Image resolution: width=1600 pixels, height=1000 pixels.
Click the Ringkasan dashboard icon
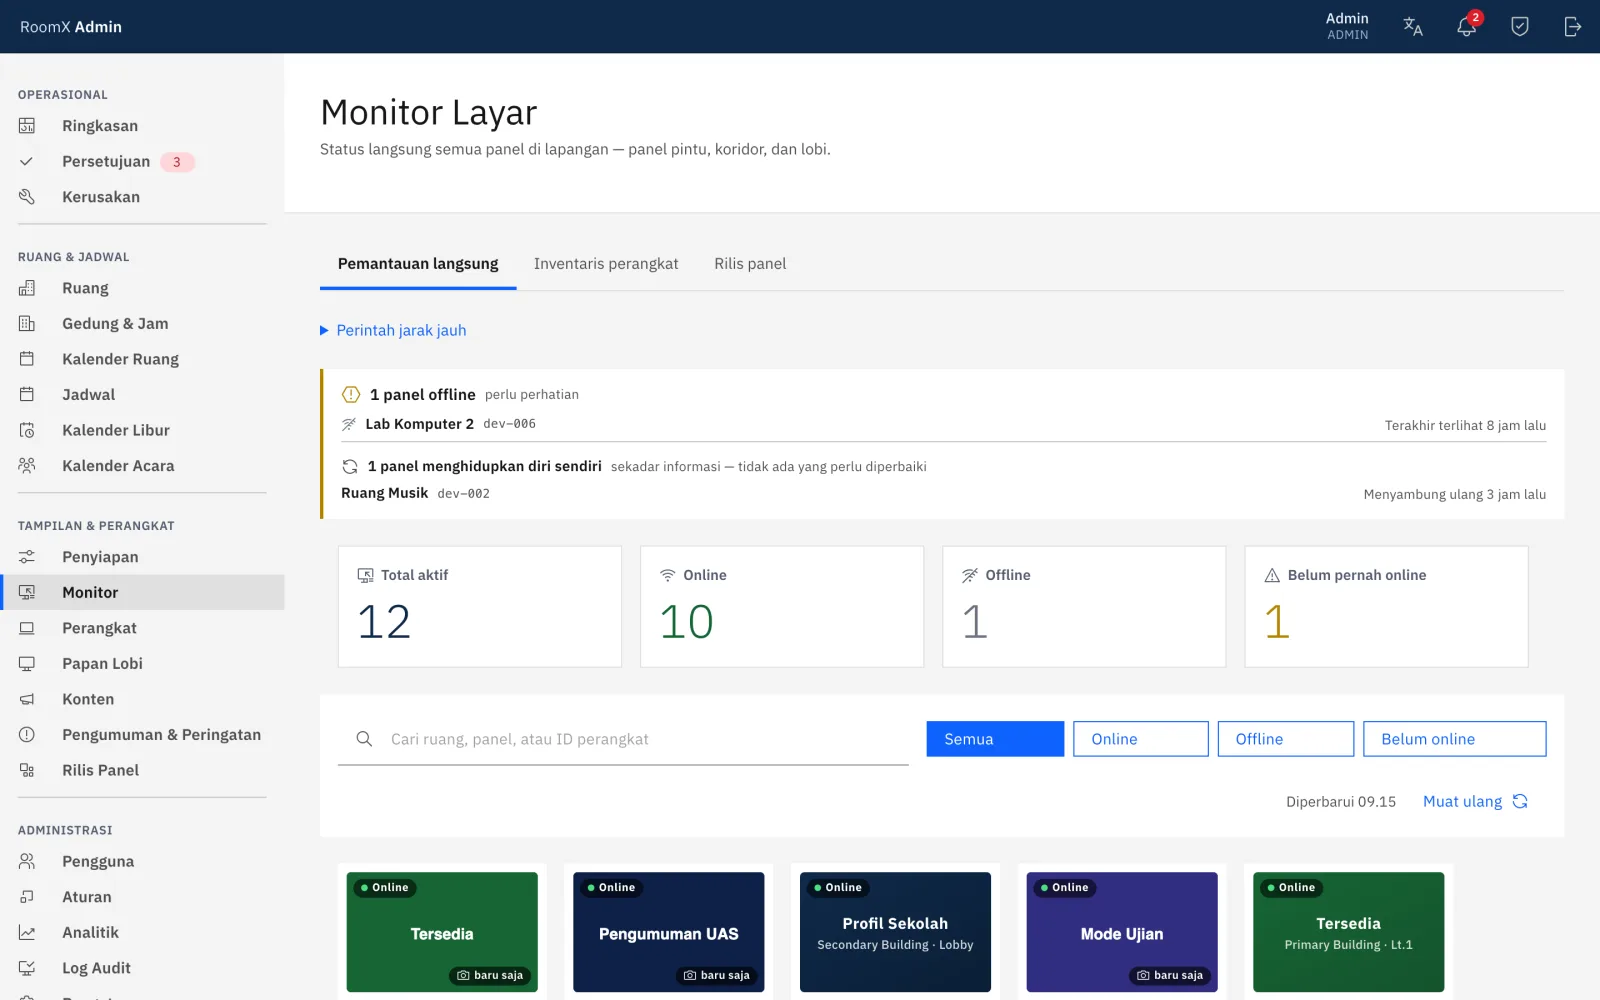pos(27,126)
